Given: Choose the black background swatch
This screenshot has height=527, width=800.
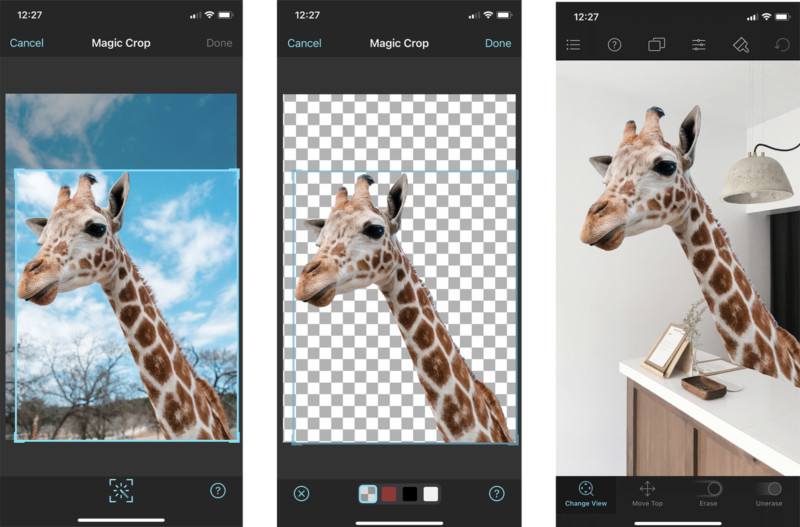Looking at the screenshot, I should point(410,494).
